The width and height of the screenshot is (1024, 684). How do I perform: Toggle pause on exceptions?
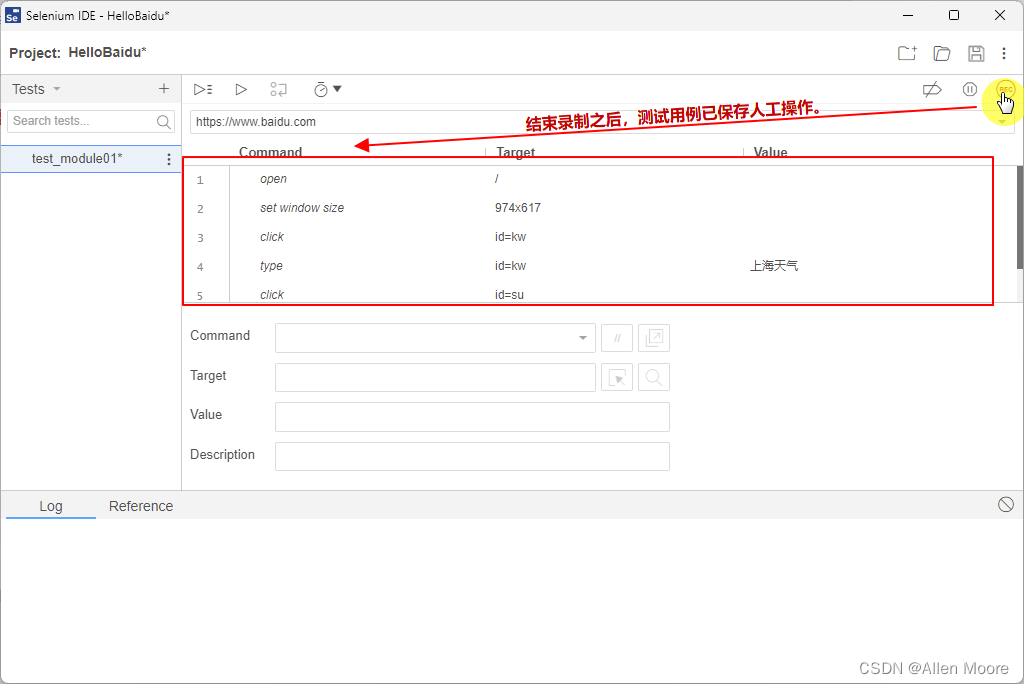point(970,90)
